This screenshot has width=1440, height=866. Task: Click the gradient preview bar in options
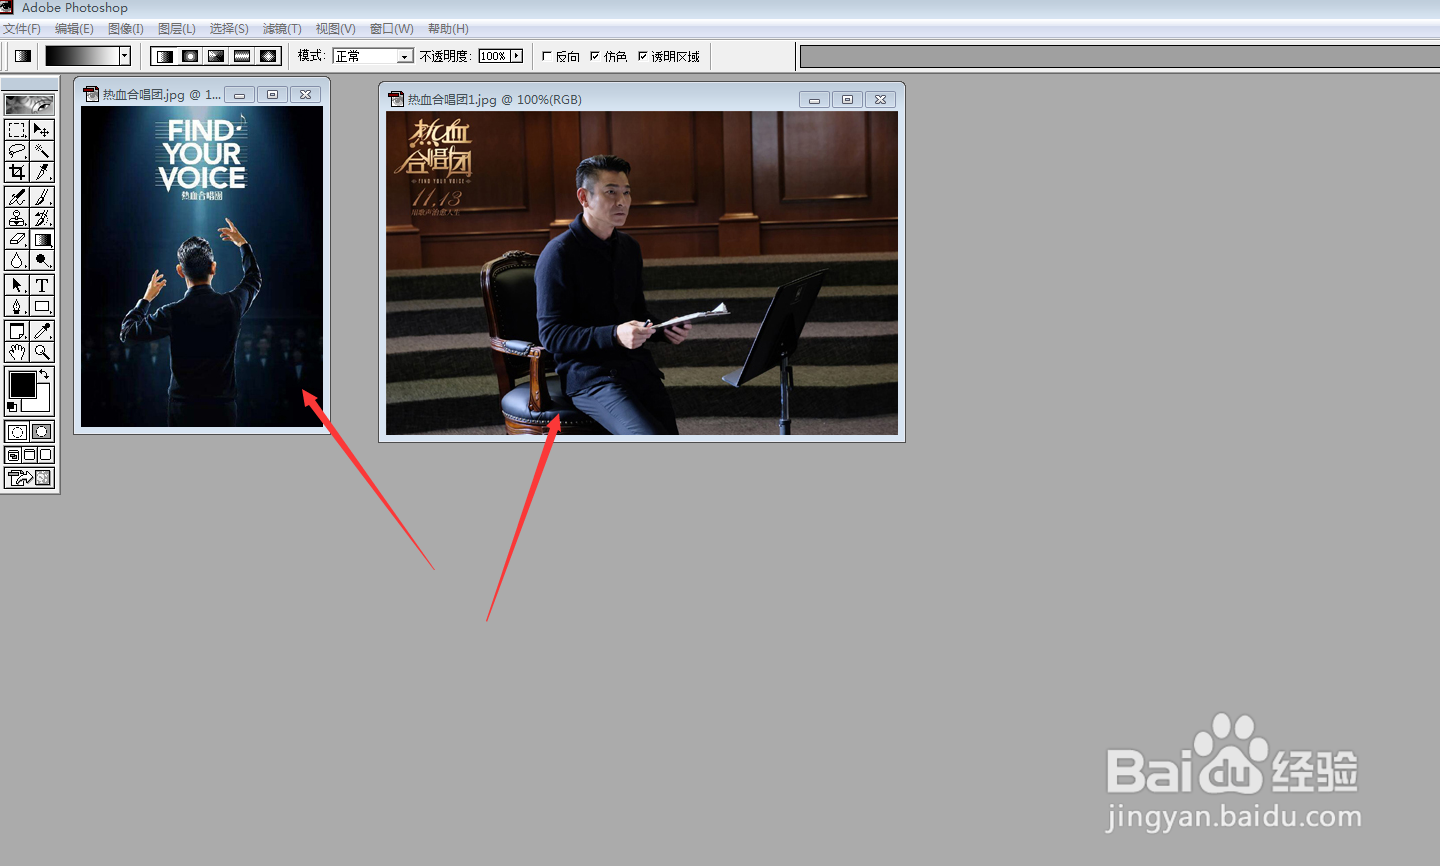pos(82,56)
